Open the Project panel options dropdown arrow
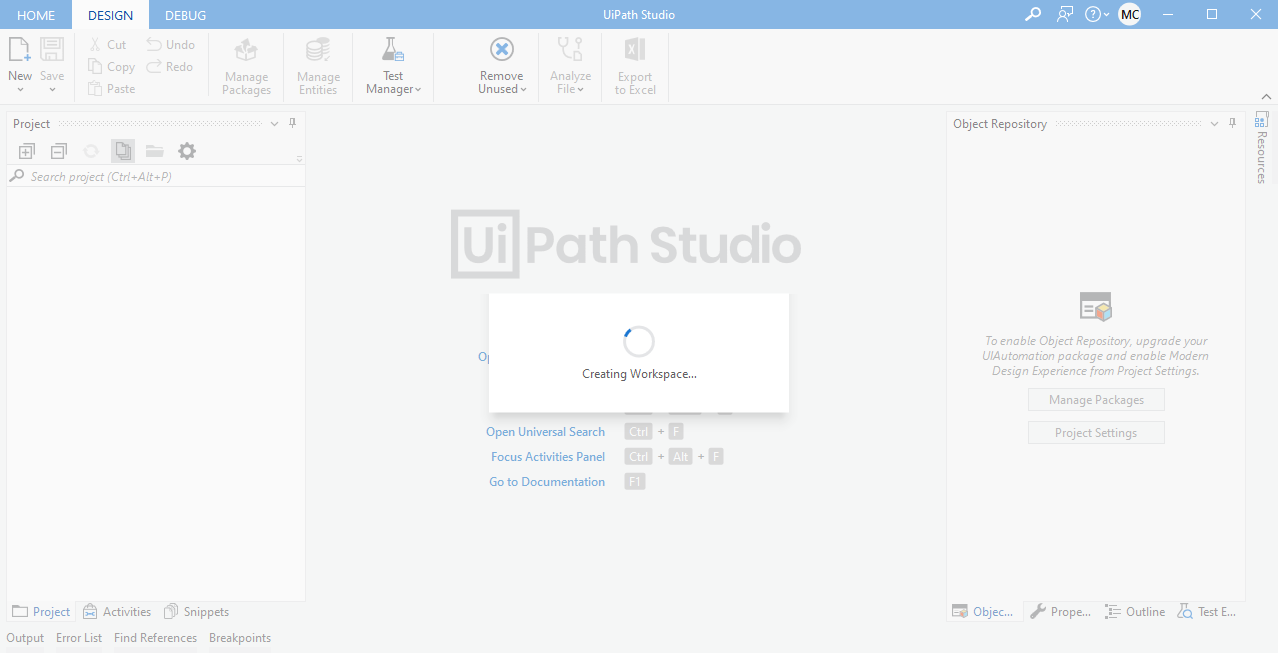Screen dimensions: 1278x653 pyautogui.click(x=275, y=124)
